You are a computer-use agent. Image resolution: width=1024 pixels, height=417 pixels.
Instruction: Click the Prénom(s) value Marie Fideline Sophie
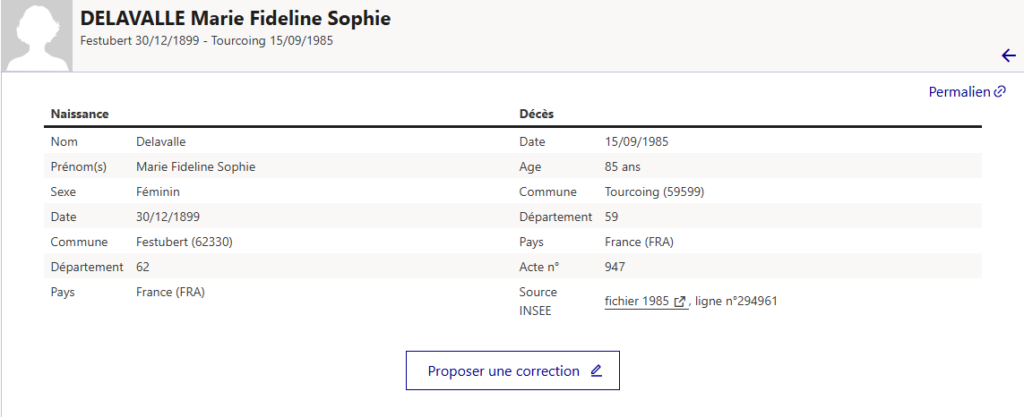point(196,167)
